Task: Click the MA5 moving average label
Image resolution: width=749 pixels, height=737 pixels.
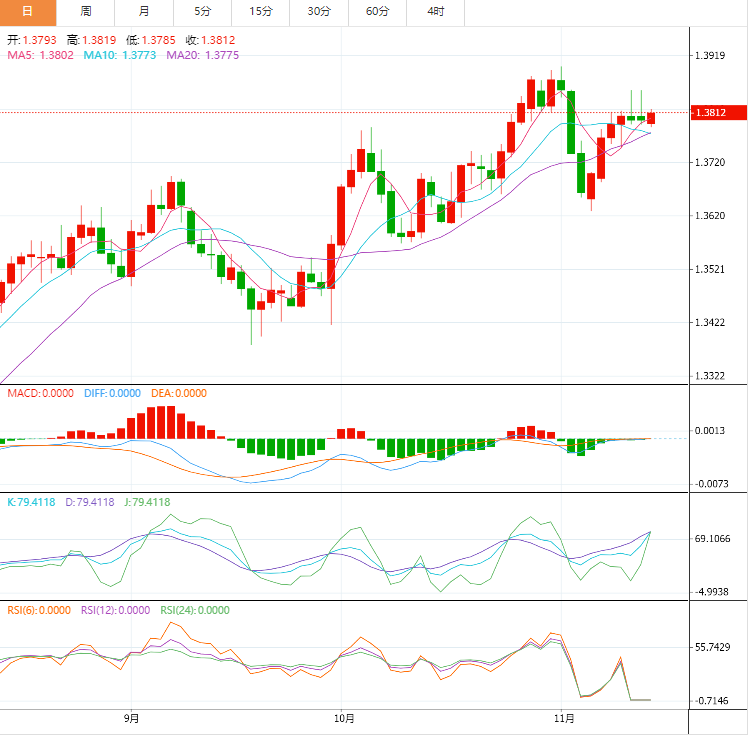Action: pos(38,56)
